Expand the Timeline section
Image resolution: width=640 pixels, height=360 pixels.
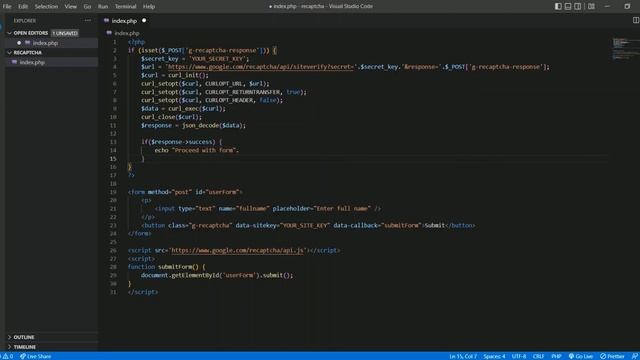tap(51, 347)
